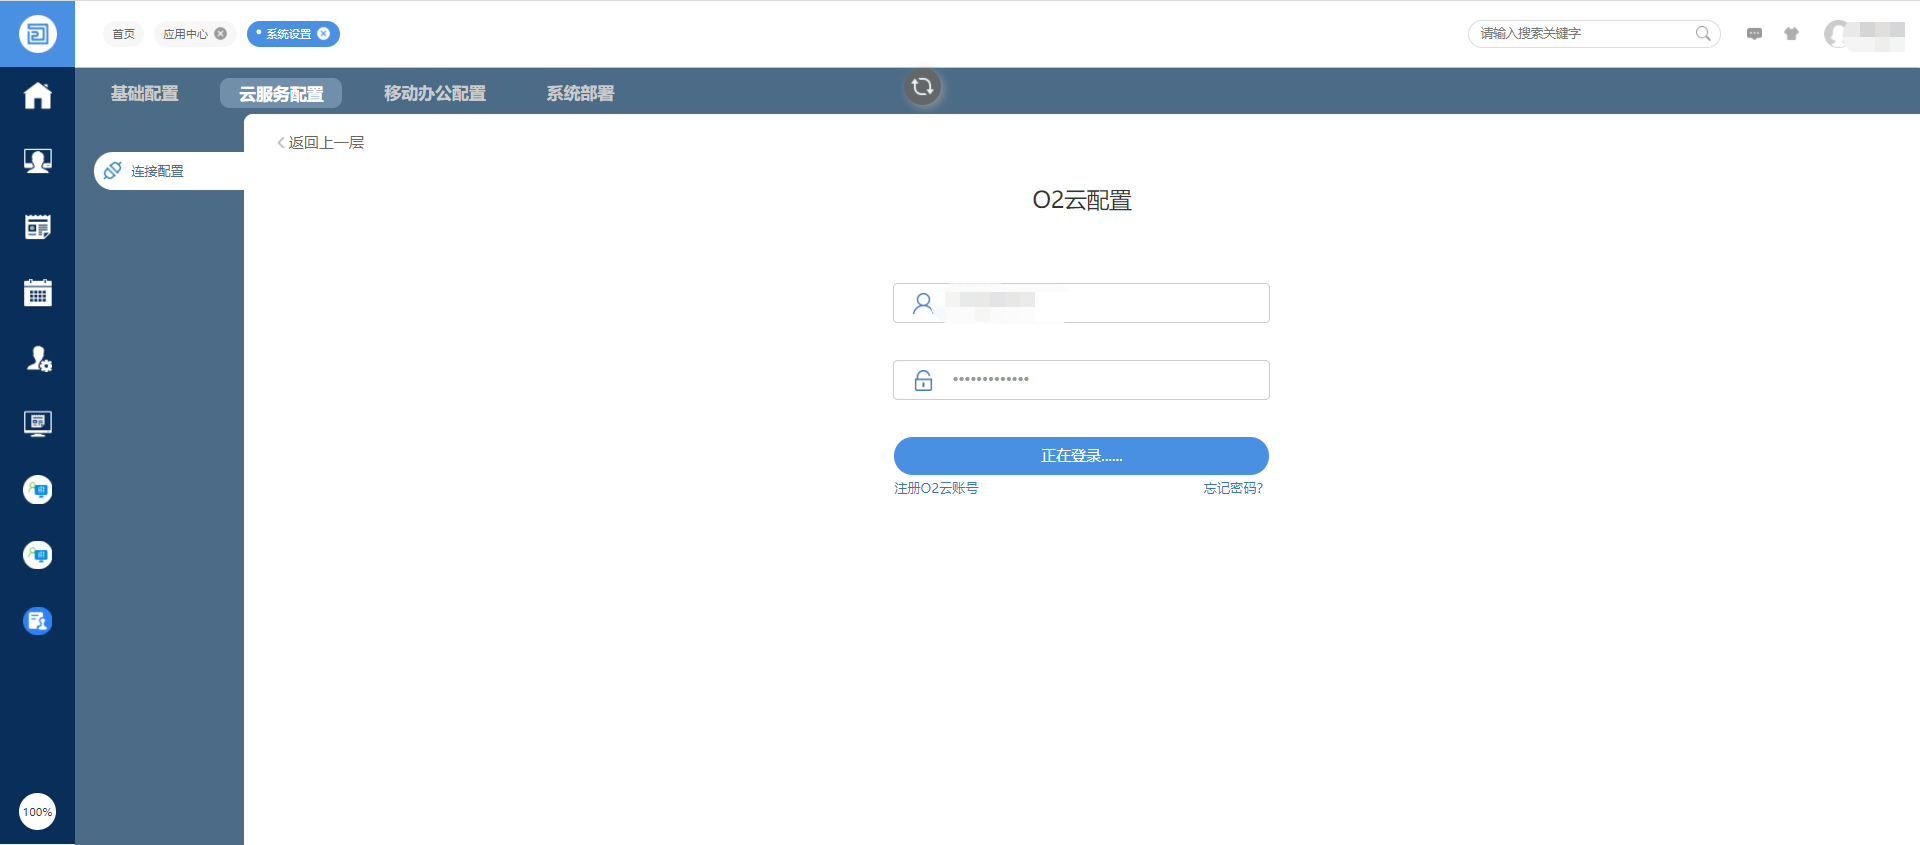Click the round icon directly above the document-user icon

click(38, 555)
